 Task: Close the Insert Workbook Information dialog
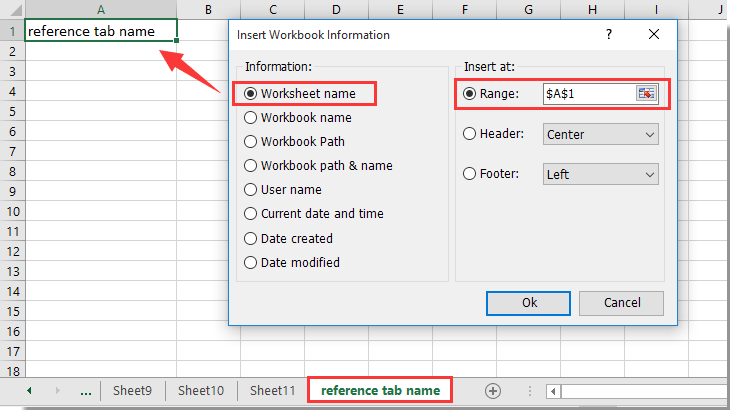[654, 35]
